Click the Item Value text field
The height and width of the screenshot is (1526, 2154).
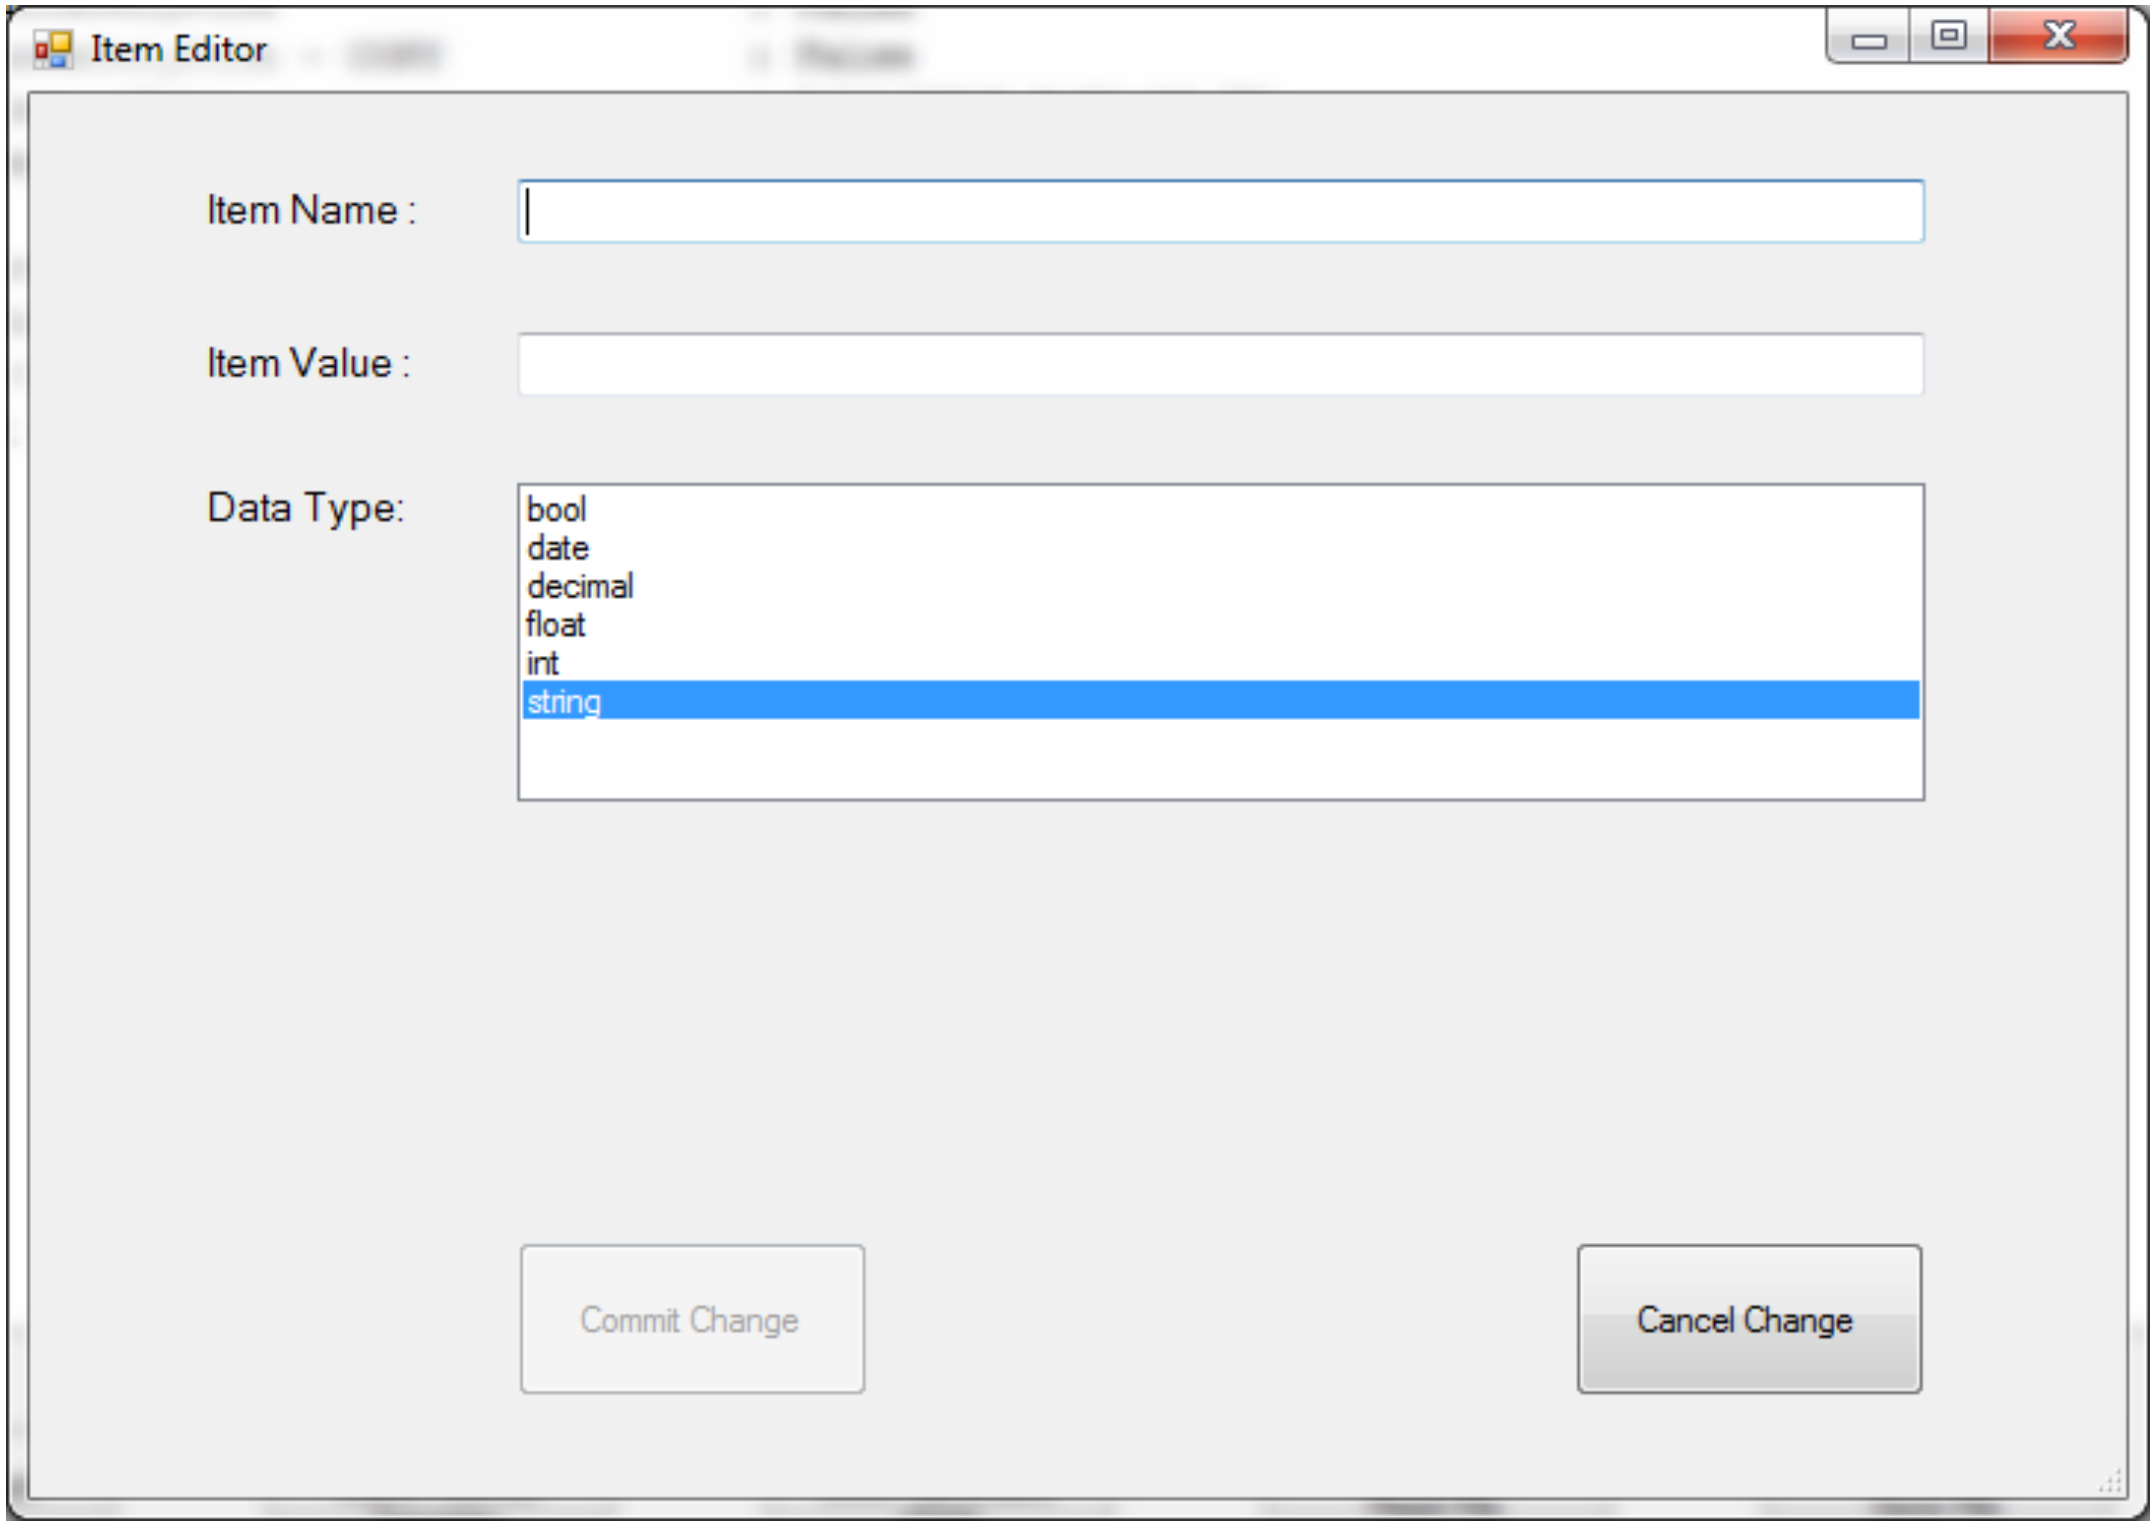[1220, 364]
